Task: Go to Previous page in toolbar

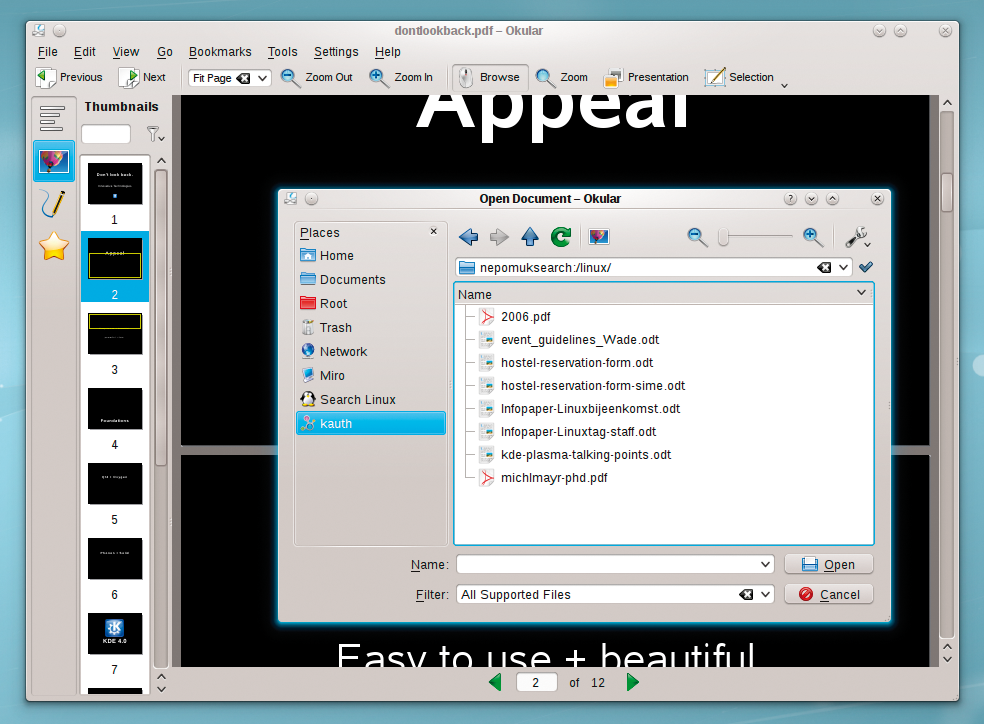Action: point(69,77)
